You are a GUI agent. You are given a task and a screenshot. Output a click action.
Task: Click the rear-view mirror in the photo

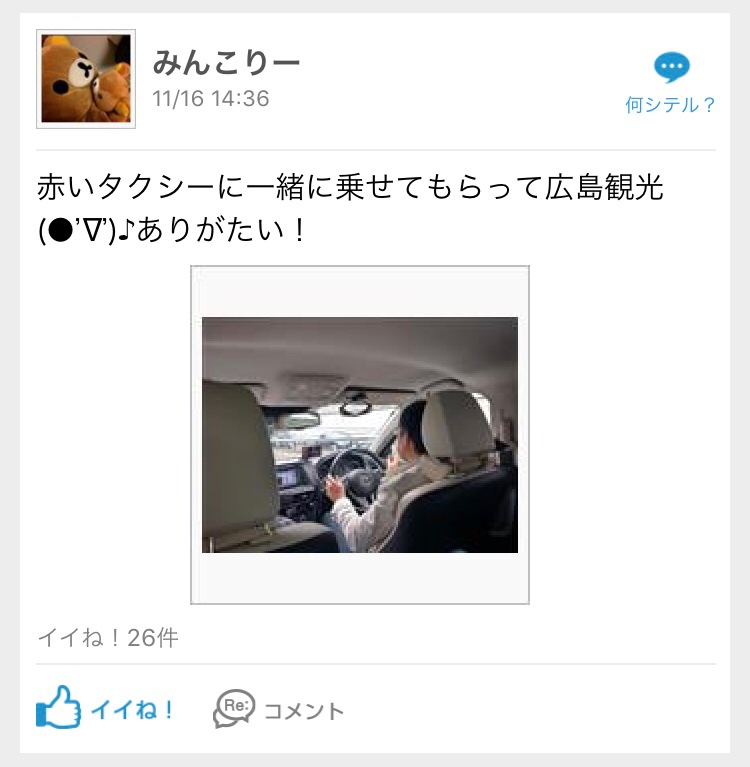(x=355, y=406)
